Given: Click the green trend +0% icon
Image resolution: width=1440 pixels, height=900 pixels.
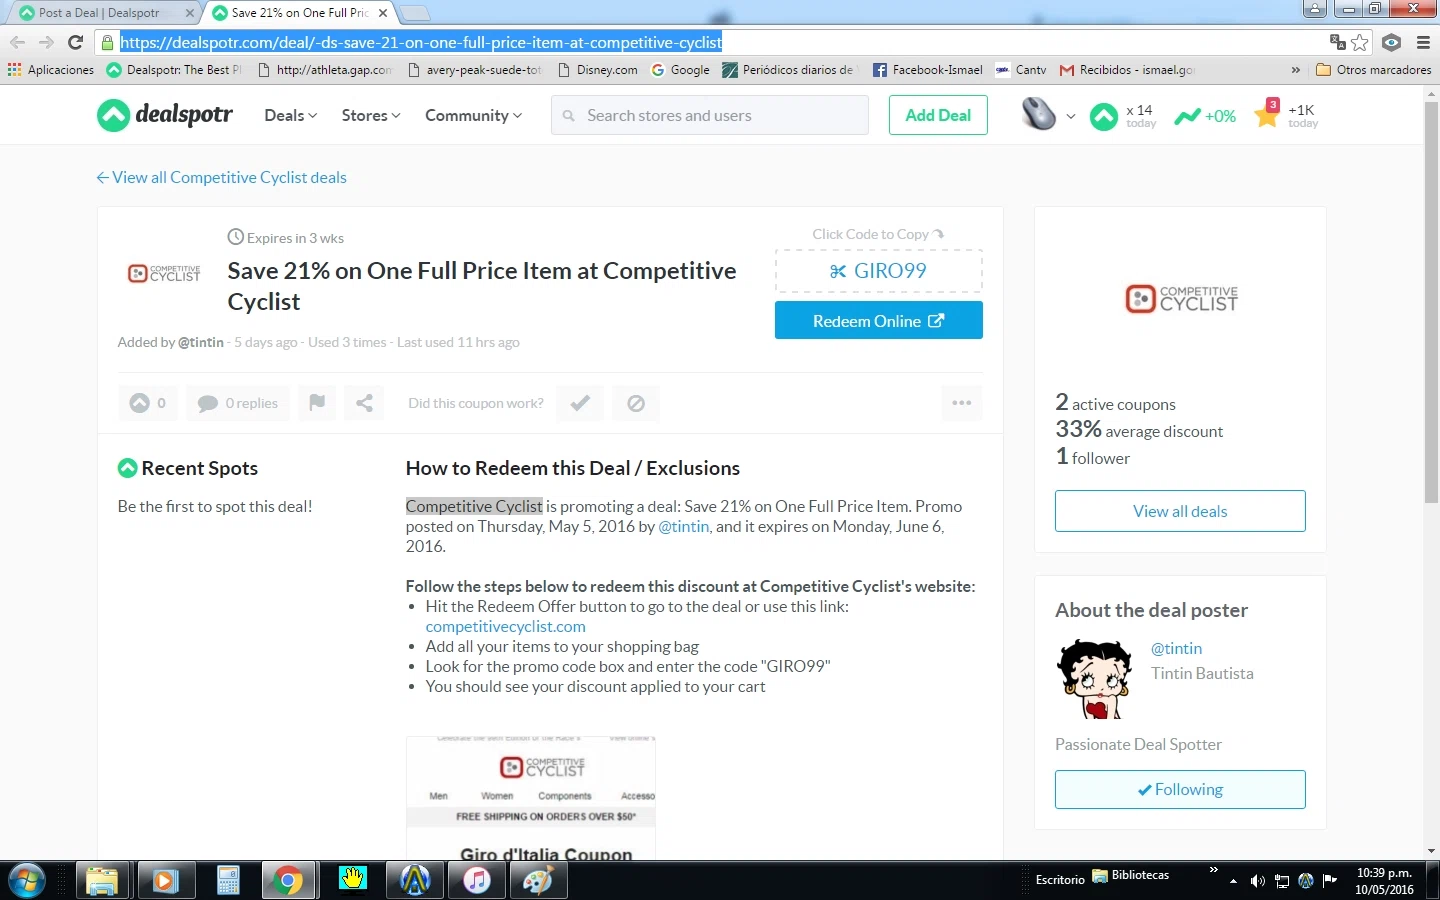Looking at the screenshot, I should coord(1188,116).
